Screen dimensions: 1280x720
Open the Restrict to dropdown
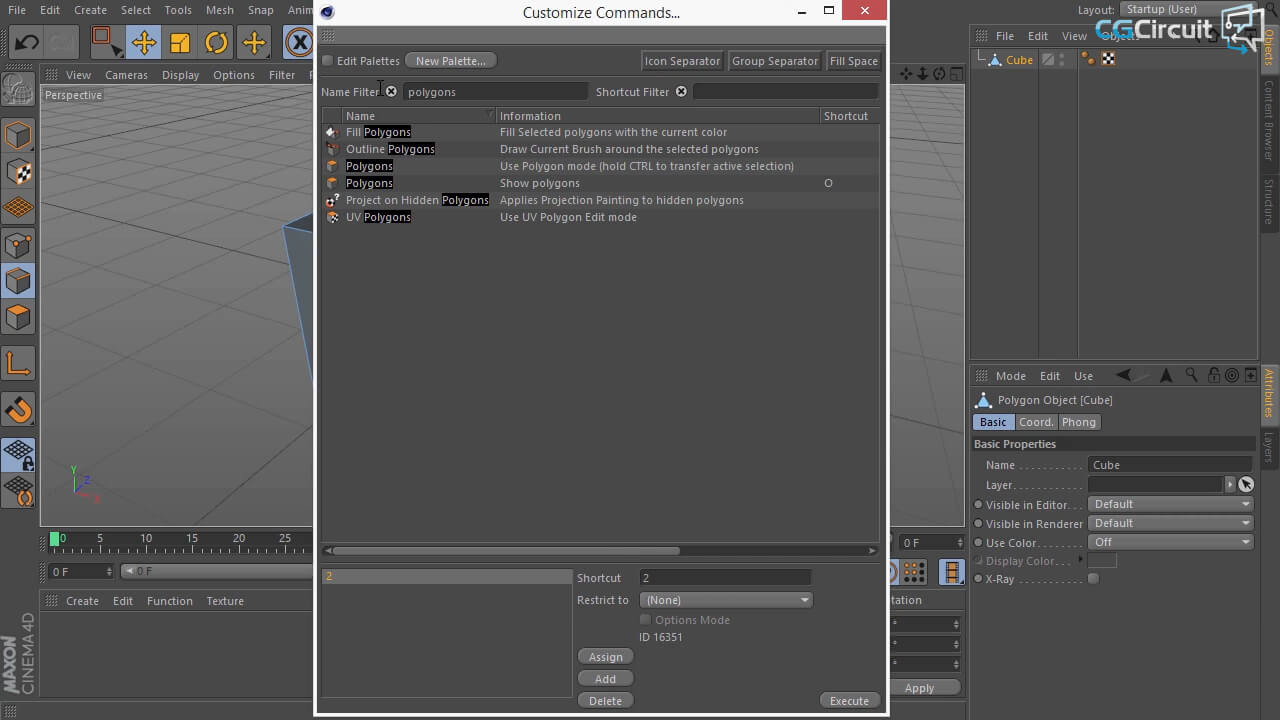pyautogui.click(x=726, y=600)
